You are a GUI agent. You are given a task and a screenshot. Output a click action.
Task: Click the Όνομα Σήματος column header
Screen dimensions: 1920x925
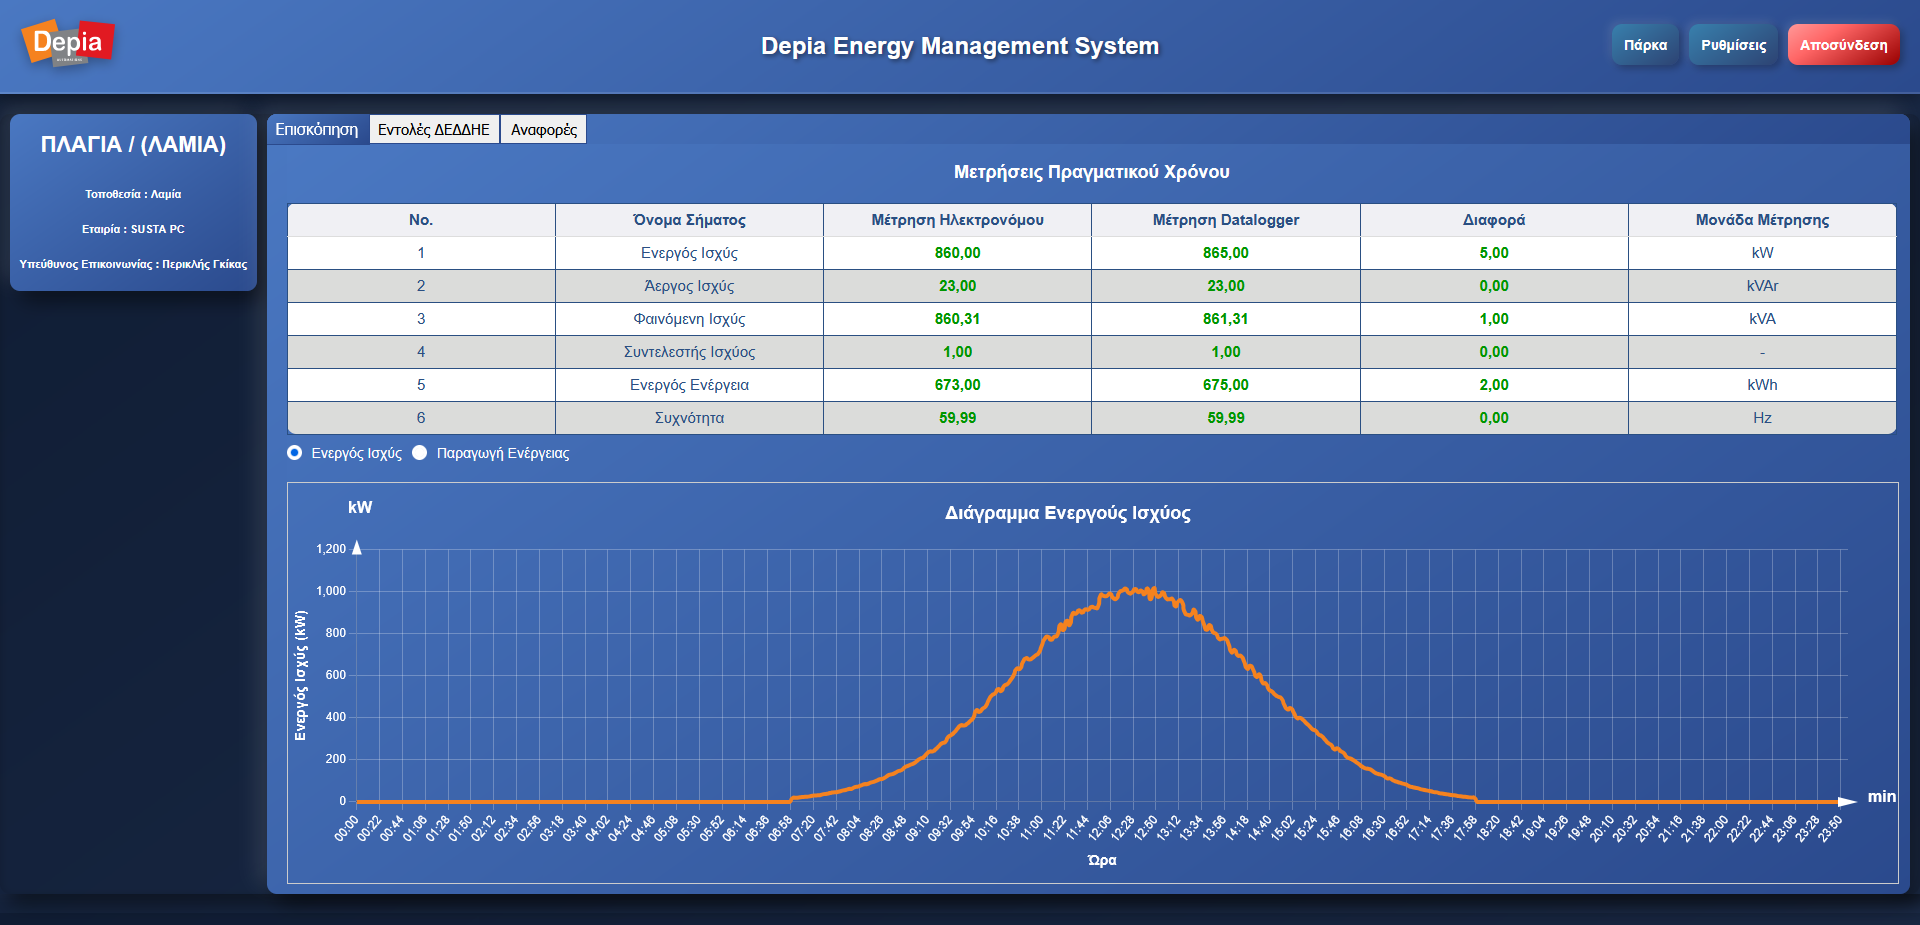click(689, 220)
